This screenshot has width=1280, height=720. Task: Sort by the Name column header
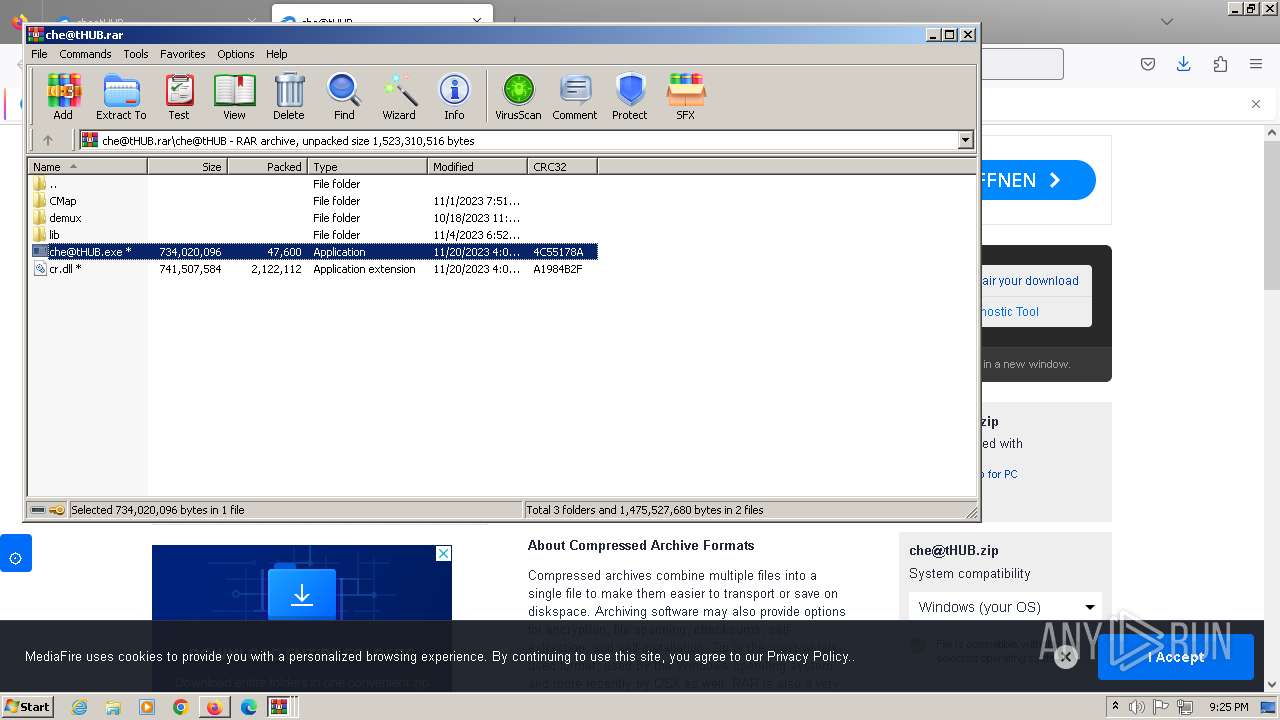[88, 167]
